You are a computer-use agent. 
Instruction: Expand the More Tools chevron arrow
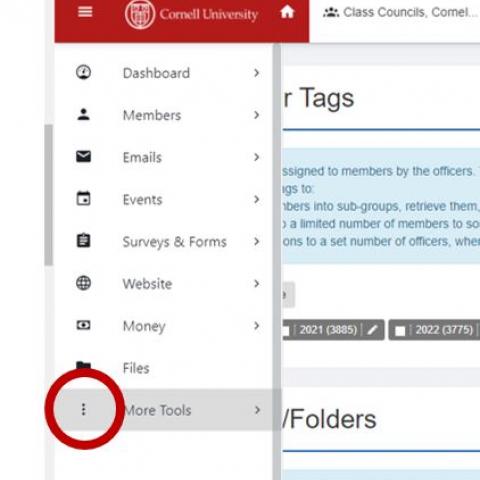click(x=257, y=410)
